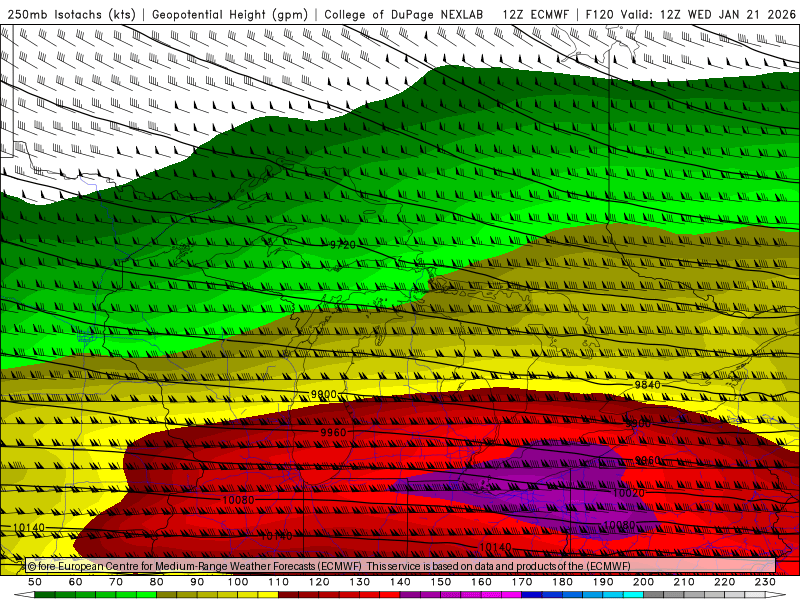Image resolution: width=800 pixels, height=600 pixels.
Task: Click the 10020 height contour label
Action: (629, 493)
